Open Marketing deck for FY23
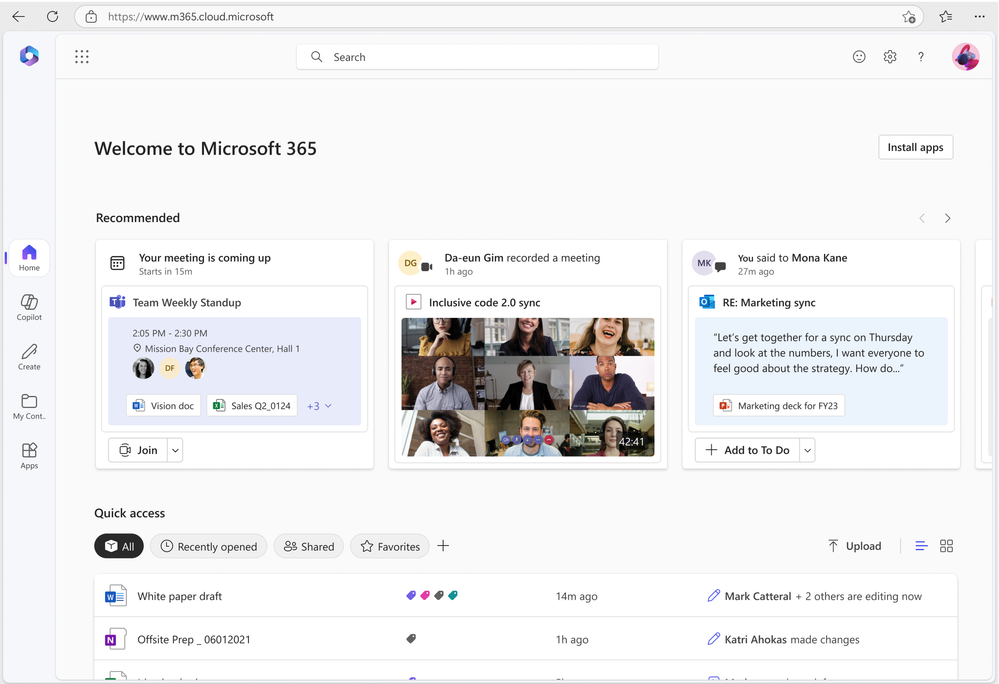The image size is (999, 684). coord(779,406)
